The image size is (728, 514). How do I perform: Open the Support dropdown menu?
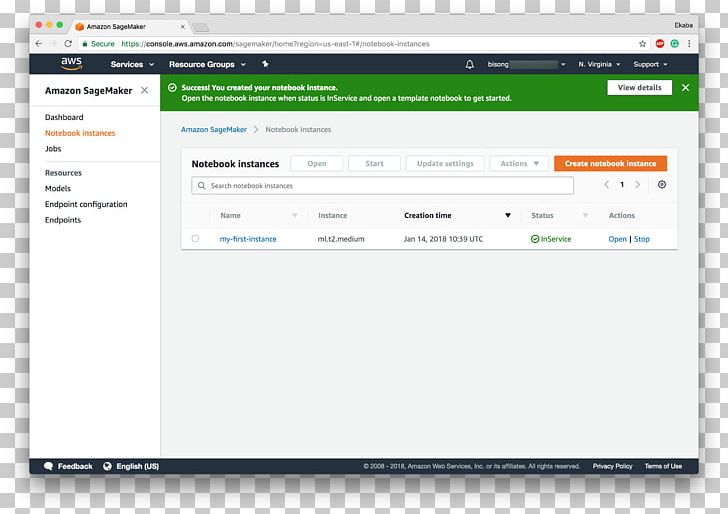(x=650, y=64)
